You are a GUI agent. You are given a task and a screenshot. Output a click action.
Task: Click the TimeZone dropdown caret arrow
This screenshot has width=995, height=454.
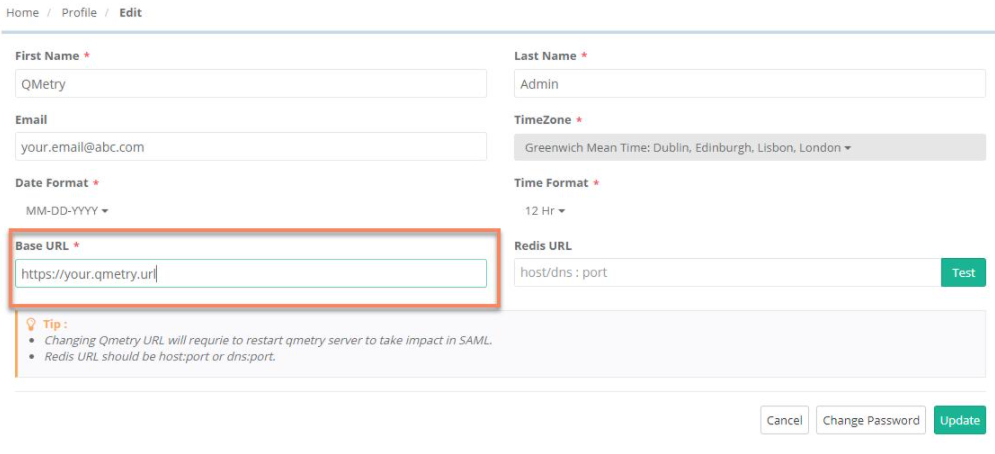[x=847, y=148]
